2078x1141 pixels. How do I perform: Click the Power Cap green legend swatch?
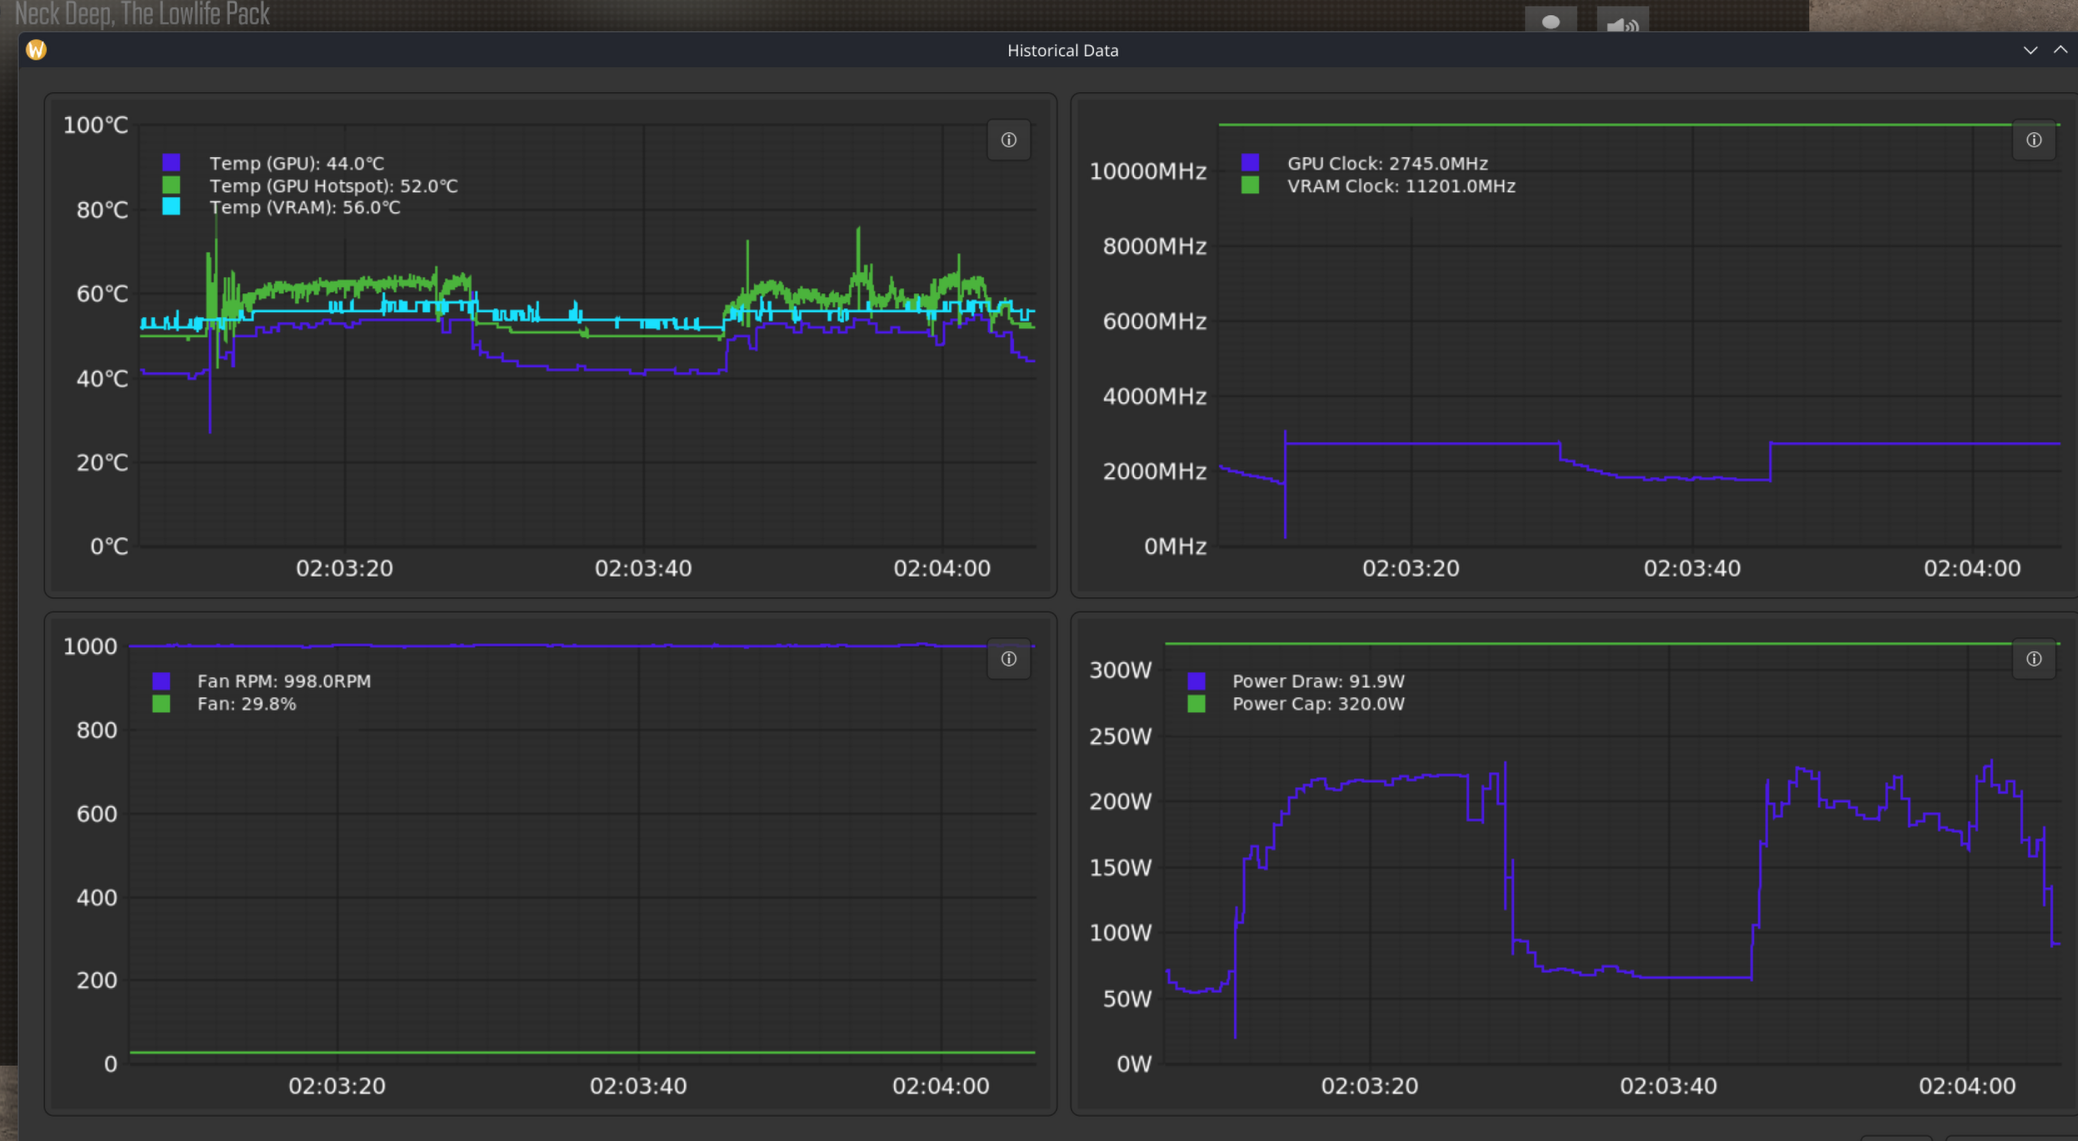[x=1195, y=704]
